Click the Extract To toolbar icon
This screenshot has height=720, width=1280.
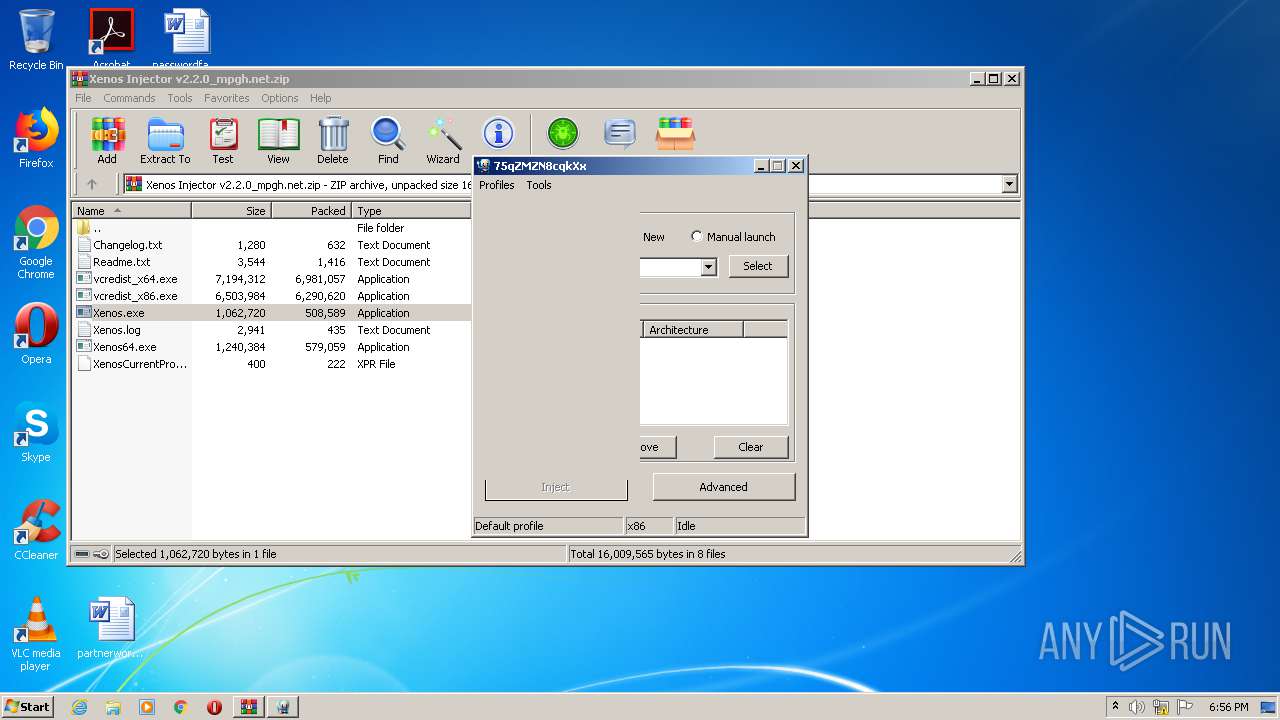click(165, 140)
